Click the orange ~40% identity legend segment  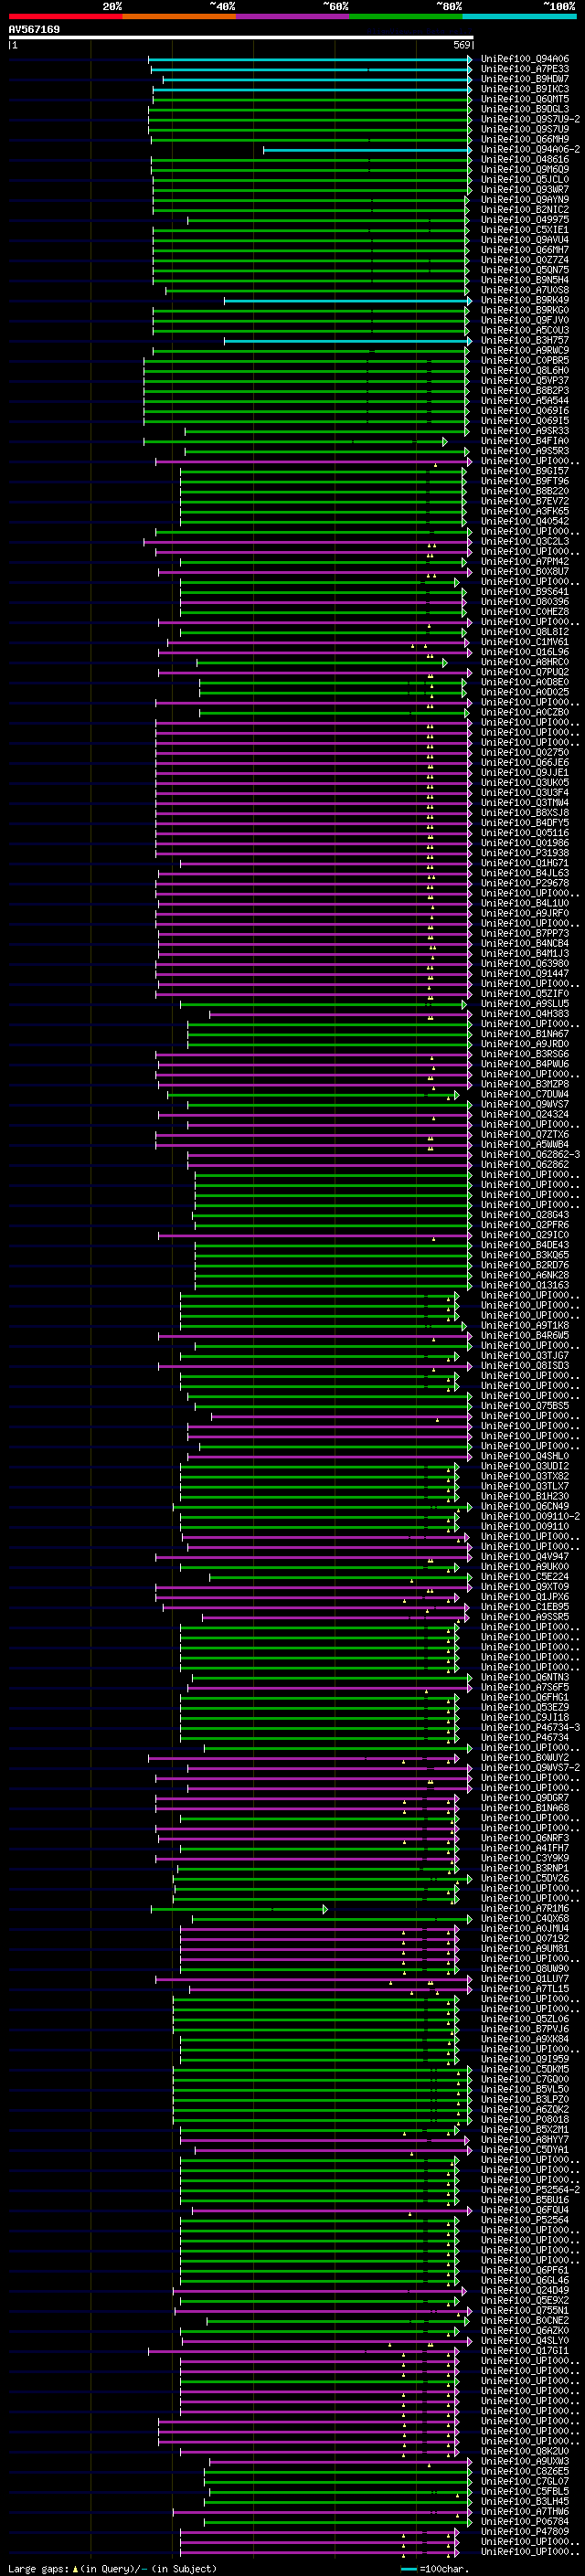coord(179,16)
